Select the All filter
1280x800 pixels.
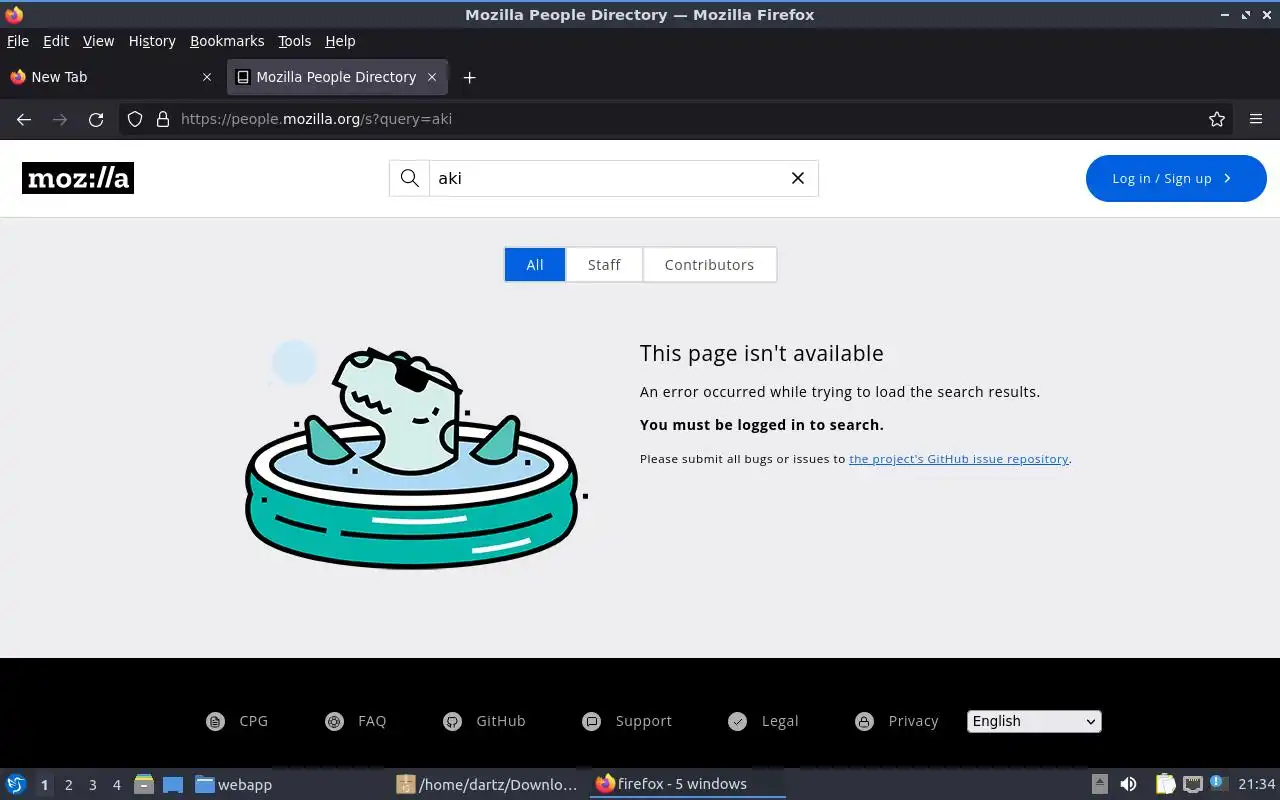(535, 265)
